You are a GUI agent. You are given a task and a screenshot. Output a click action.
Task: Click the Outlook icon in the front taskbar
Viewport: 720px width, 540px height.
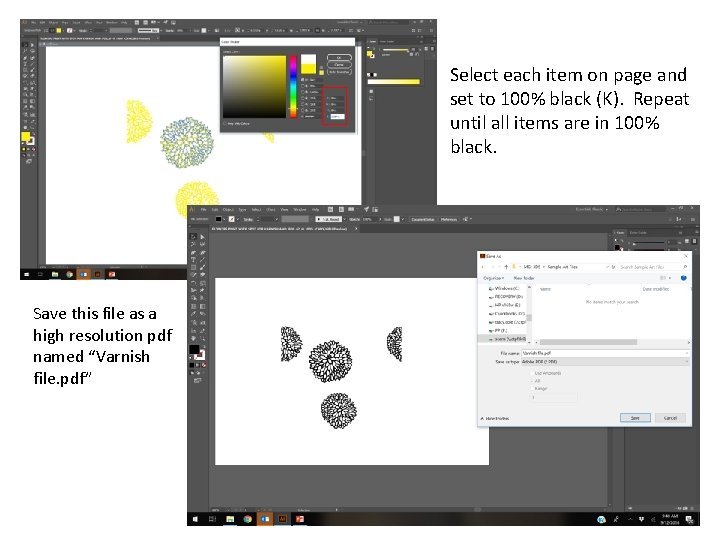coord(265,519)
